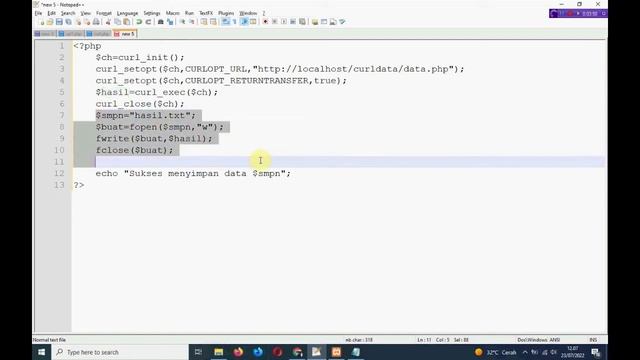Click line number 1 in the margin
640x360 pixels.
62,46
